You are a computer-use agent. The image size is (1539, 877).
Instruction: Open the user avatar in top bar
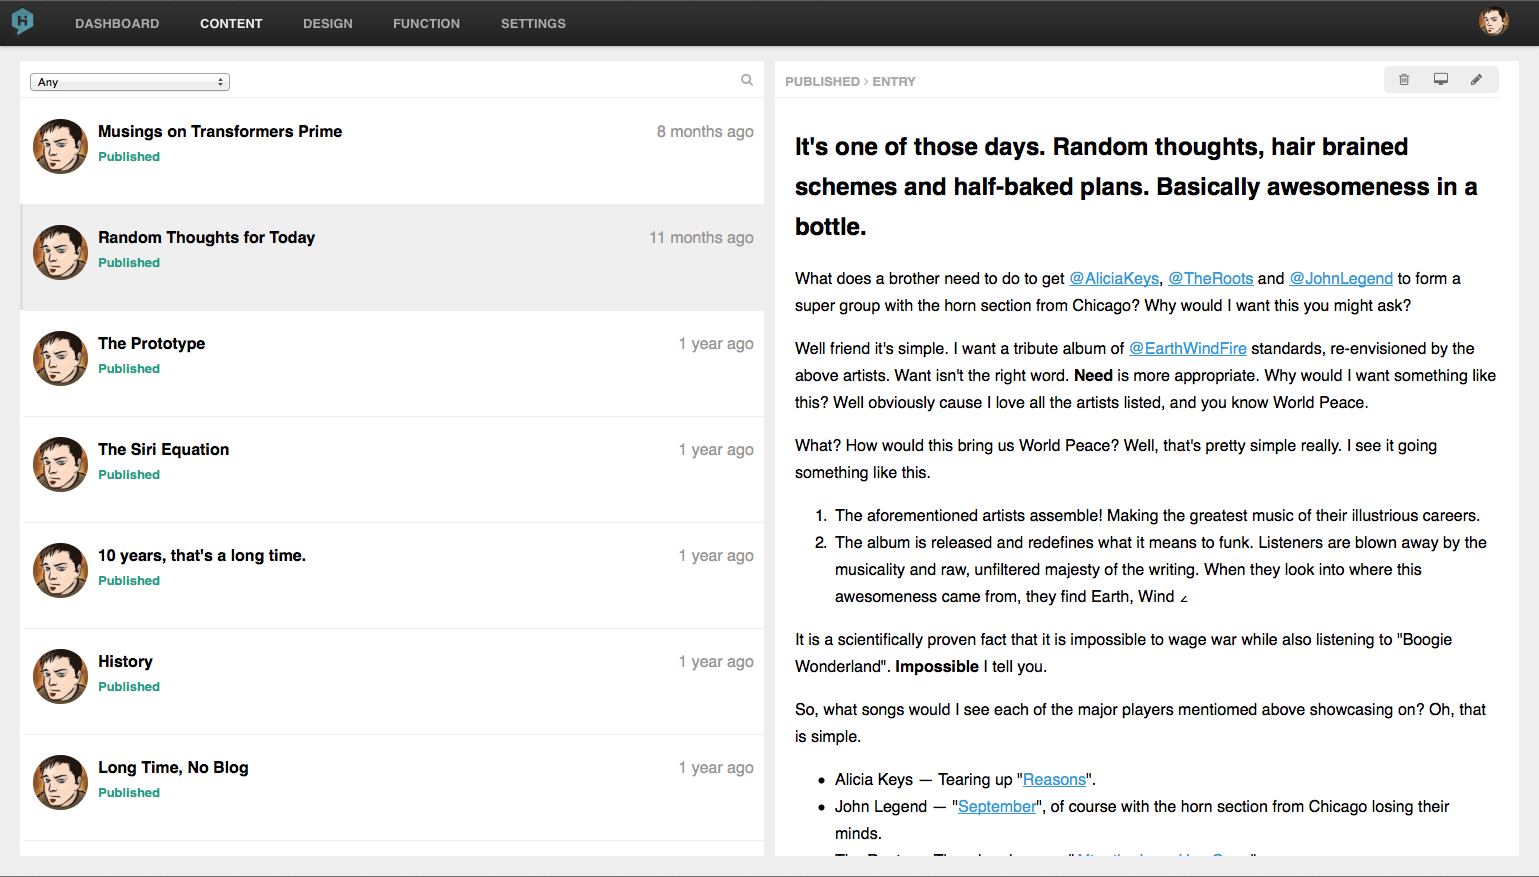pos(1493,22)
